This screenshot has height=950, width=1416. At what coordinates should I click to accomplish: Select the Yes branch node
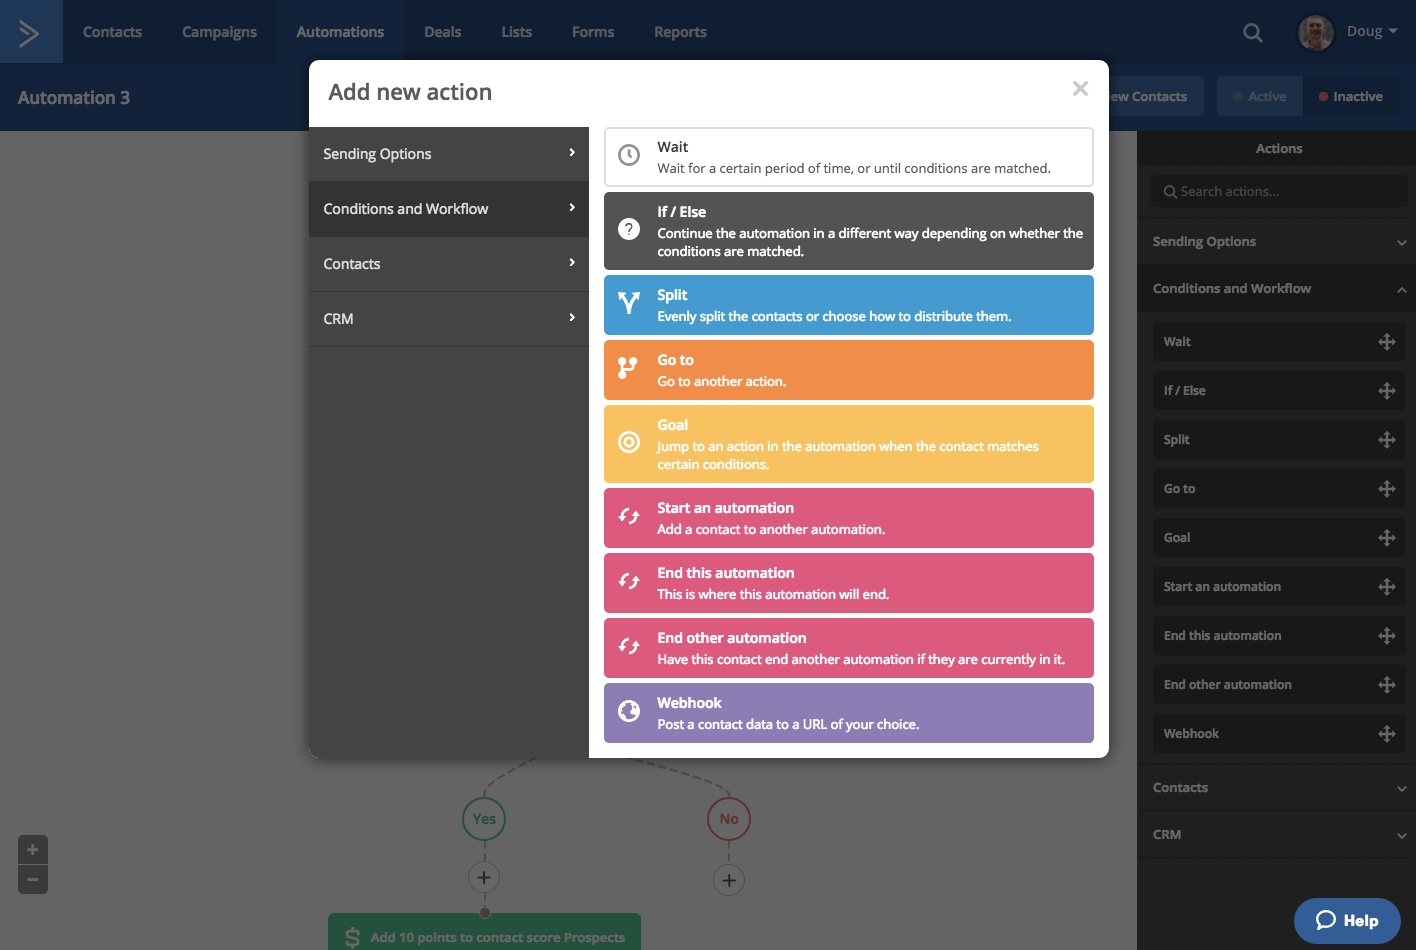click(x=484, y=819)
